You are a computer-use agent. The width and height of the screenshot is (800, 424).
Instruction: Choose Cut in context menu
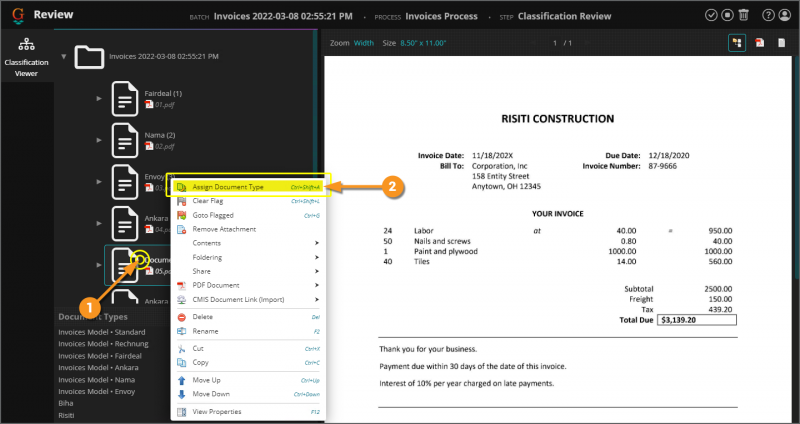point(249,348)
